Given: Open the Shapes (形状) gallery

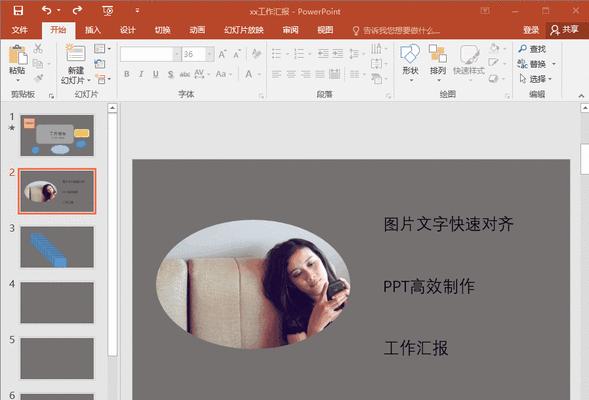Looking at the screenshot, I should click(410, 62).
